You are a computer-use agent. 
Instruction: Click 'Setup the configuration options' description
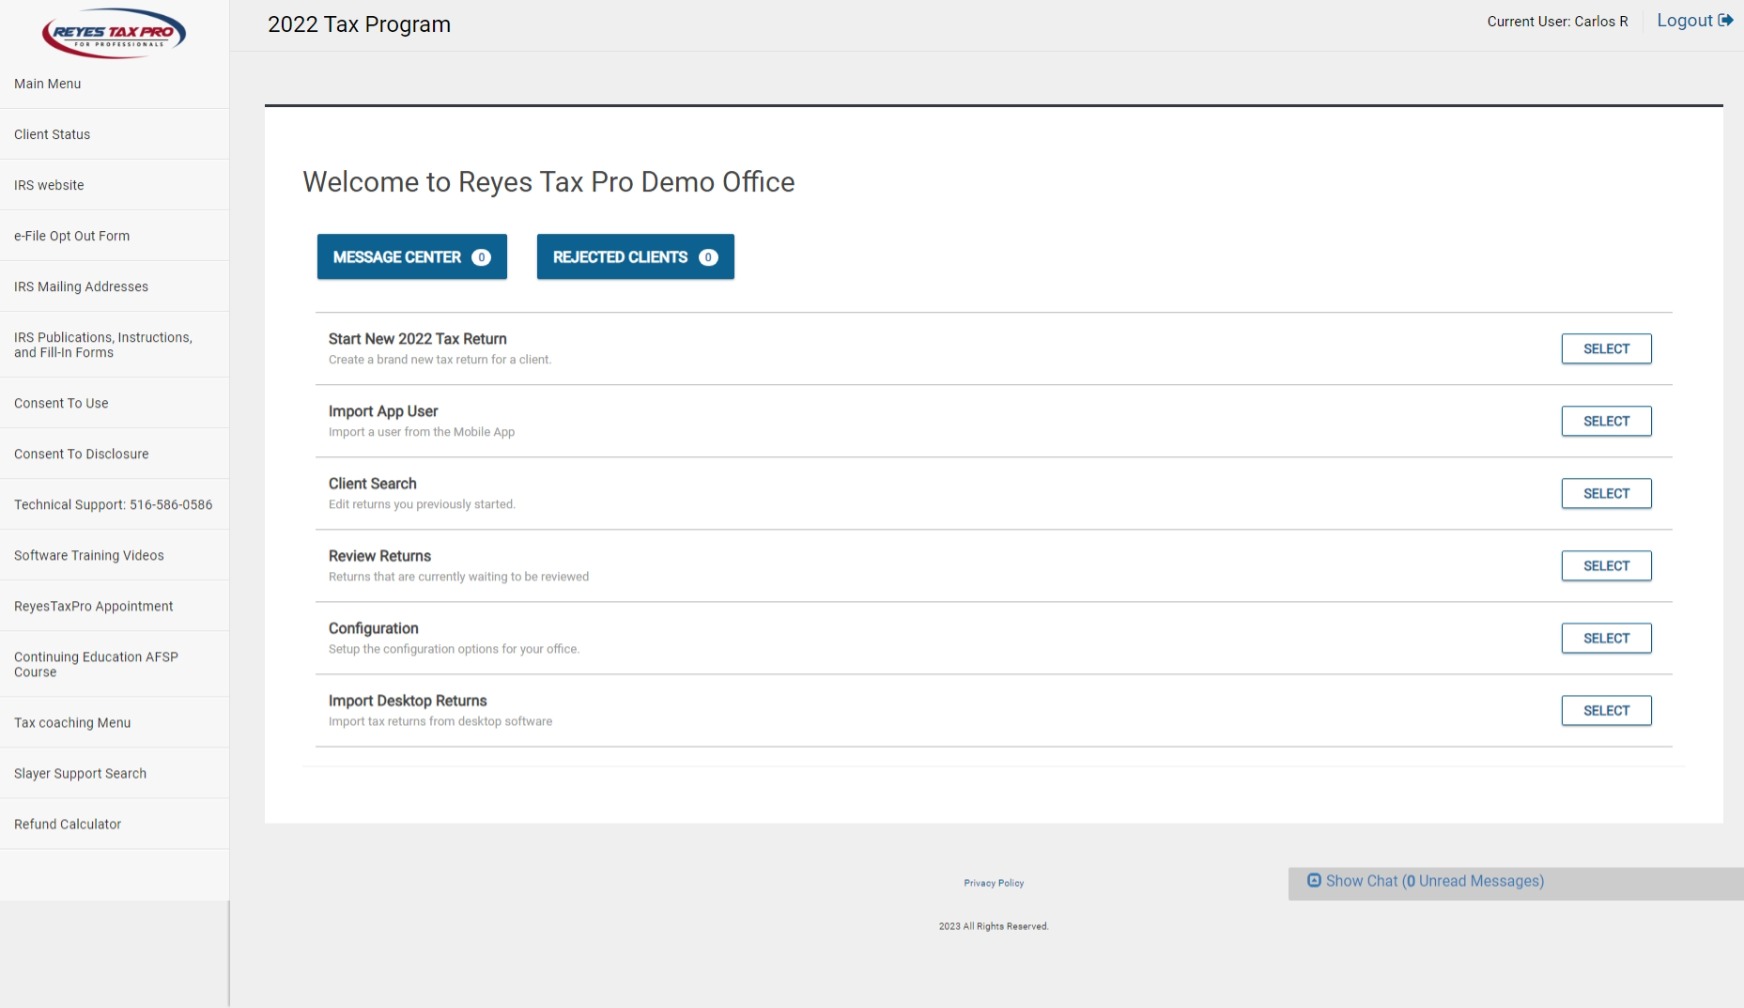click(454, 649)
